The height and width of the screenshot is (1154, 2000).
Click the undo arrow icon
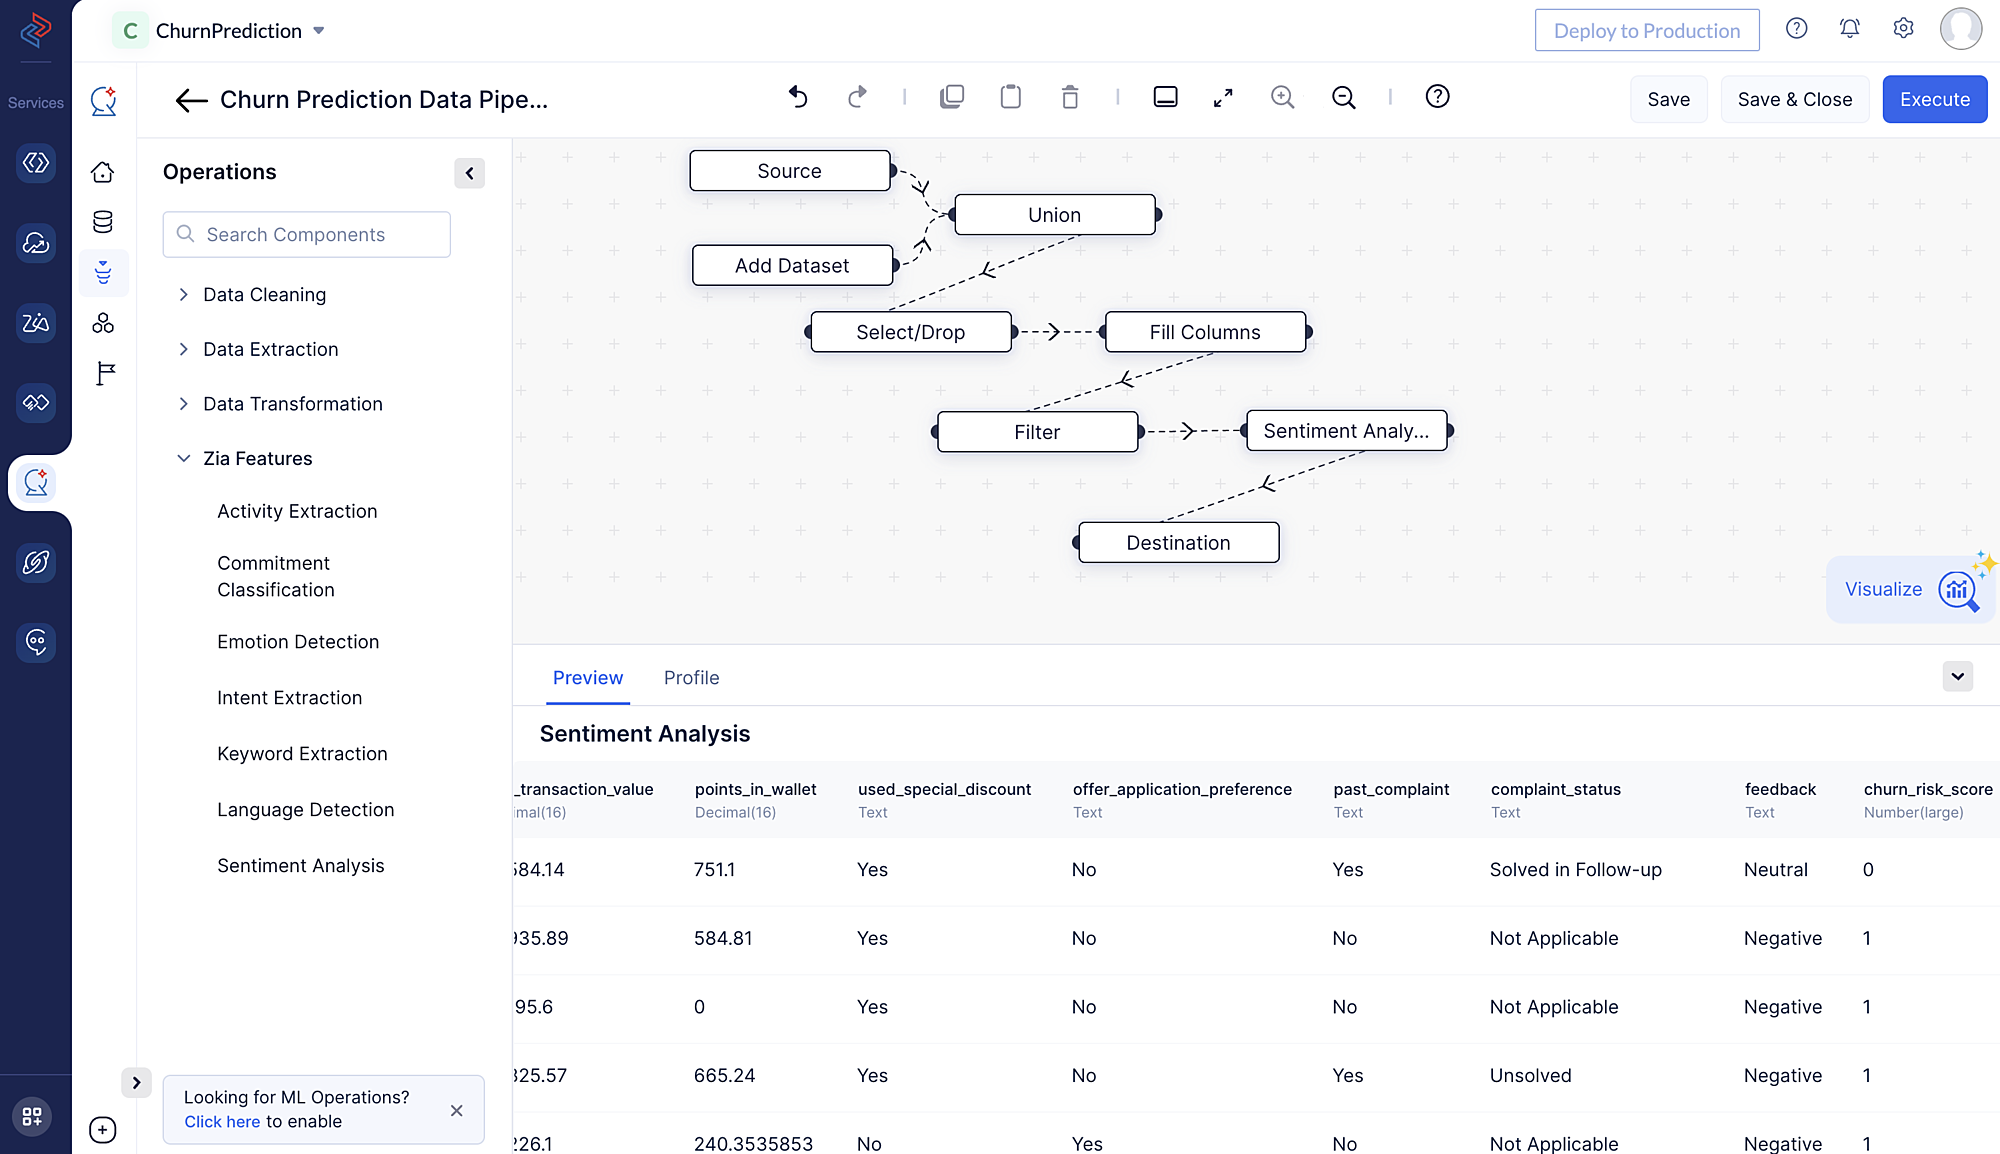pyautogui.click(x=797, y=96)
